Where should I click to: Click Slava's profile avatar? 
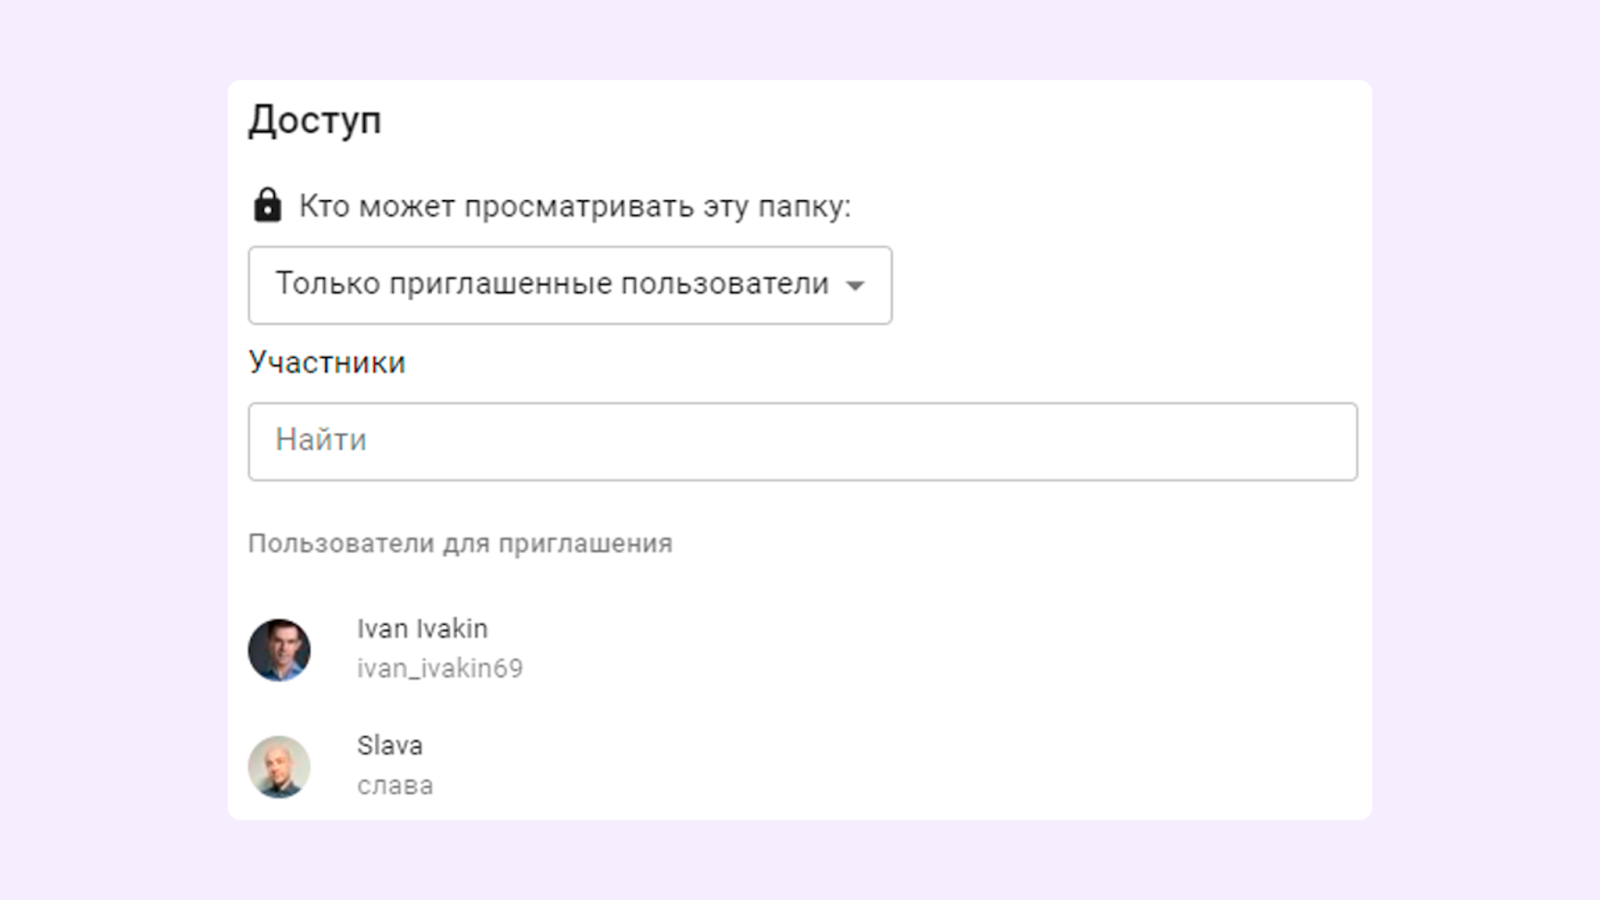(281, 765)
